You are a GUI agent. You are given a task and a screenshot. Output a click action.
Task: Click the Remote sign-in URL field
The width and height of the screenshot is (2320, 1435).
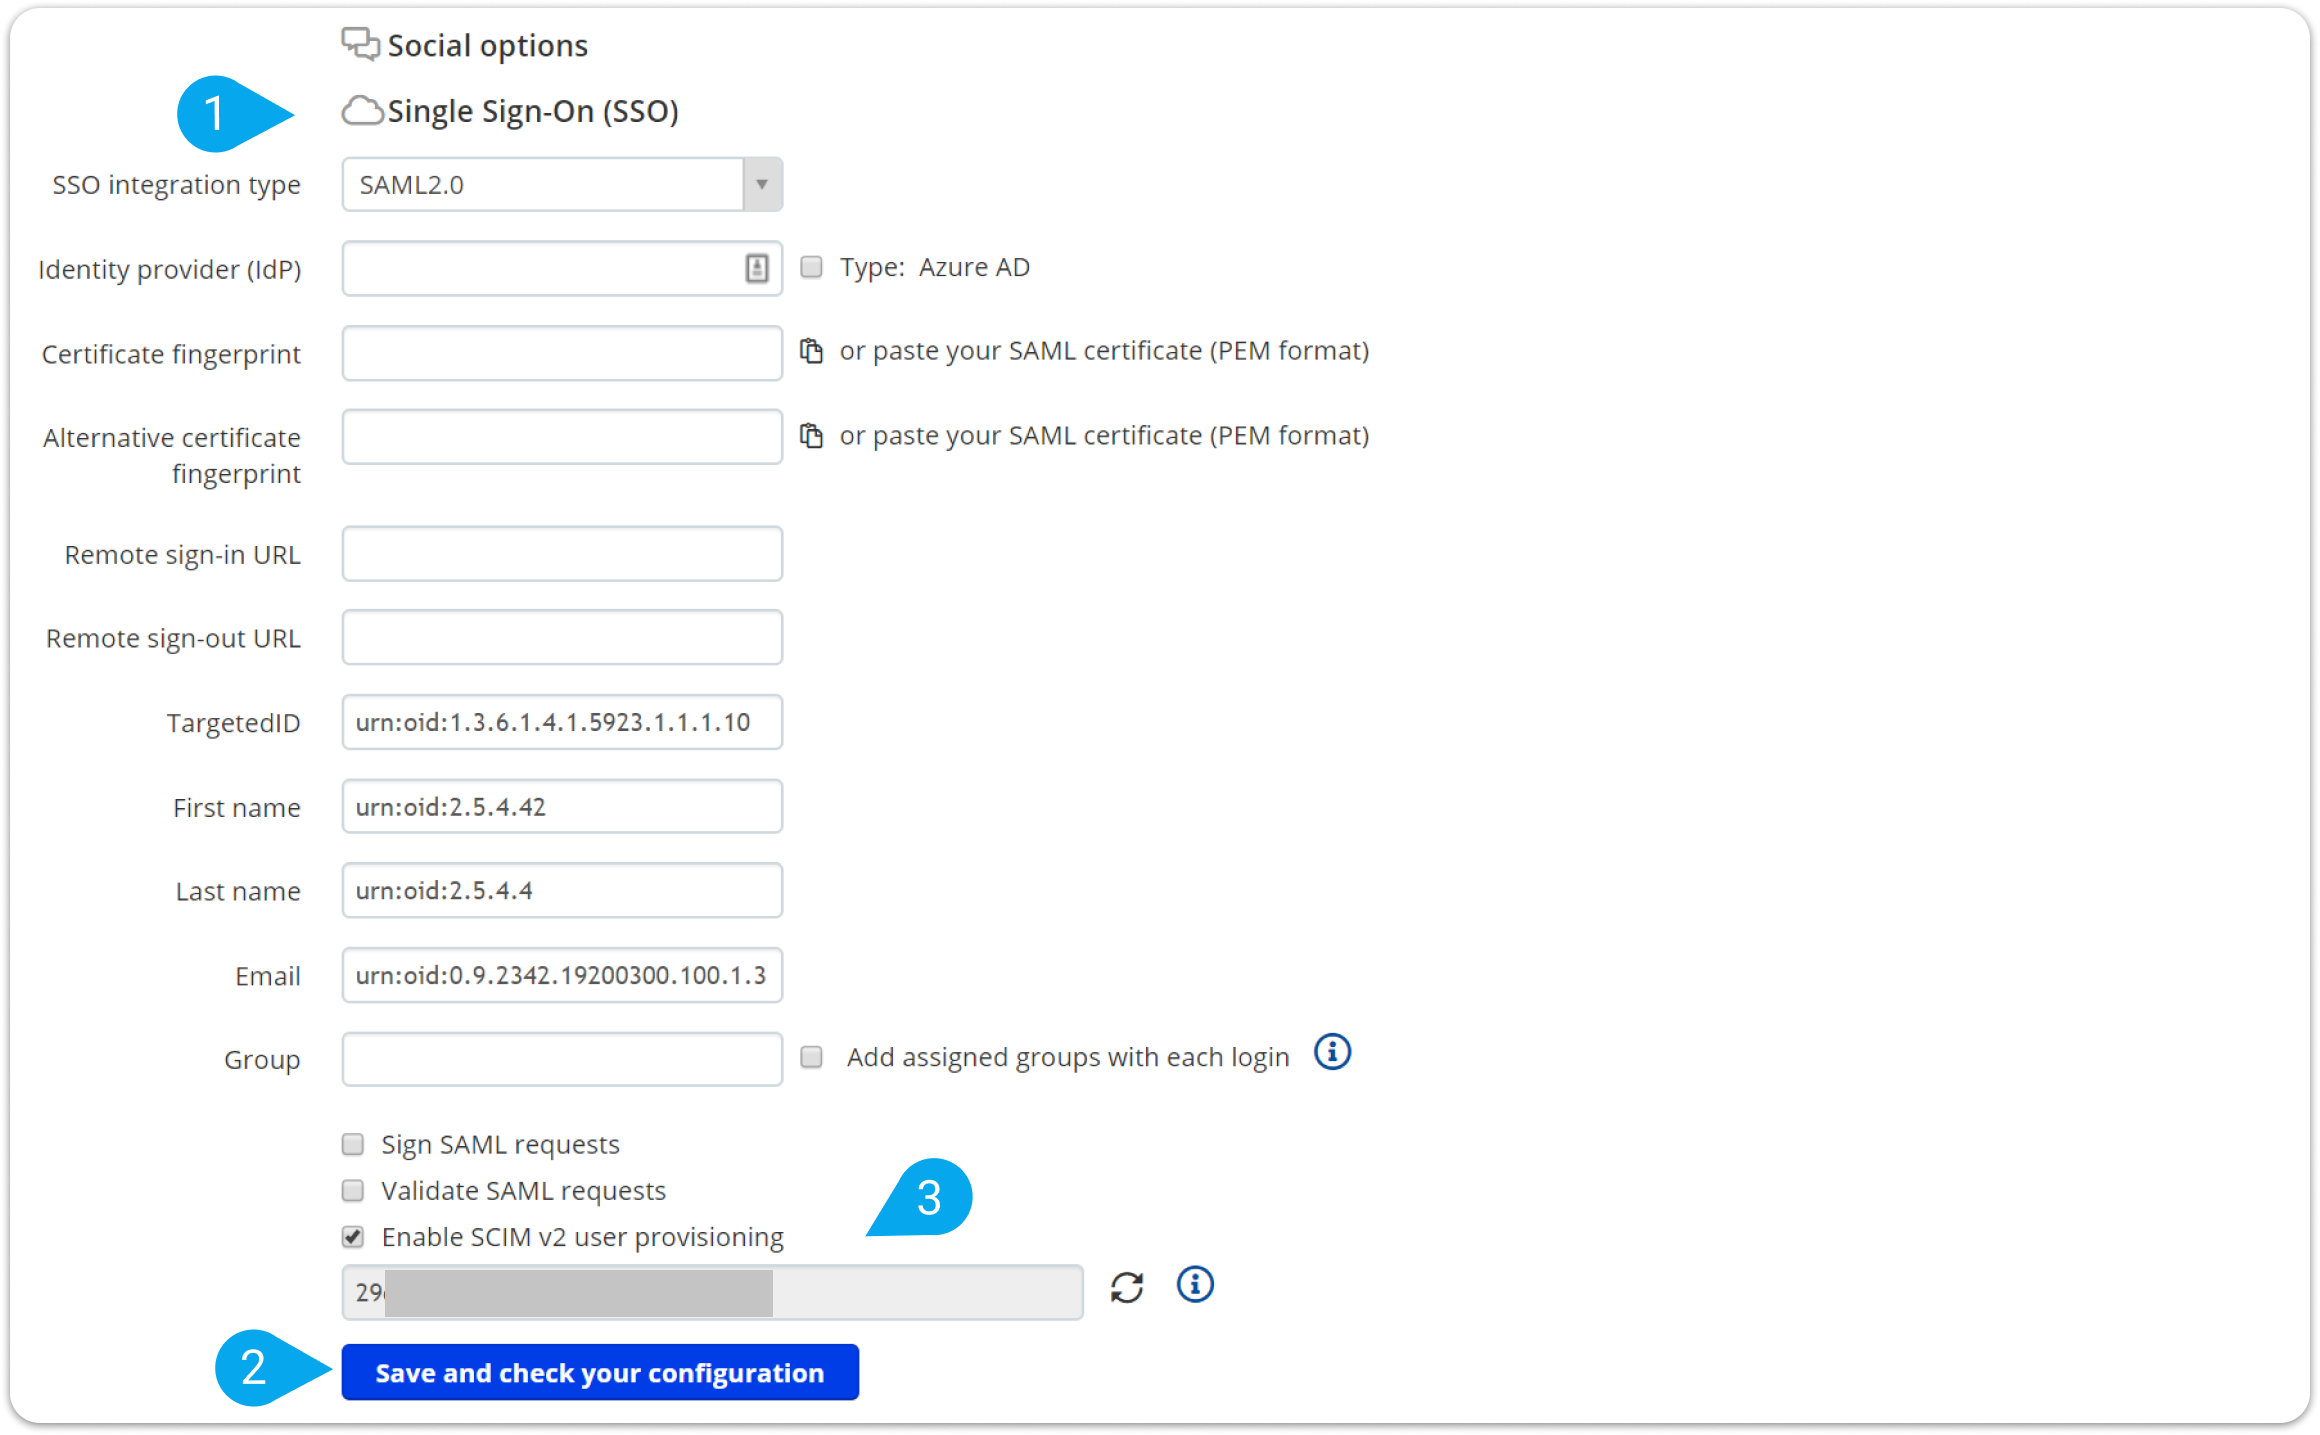tap(562, 554)
